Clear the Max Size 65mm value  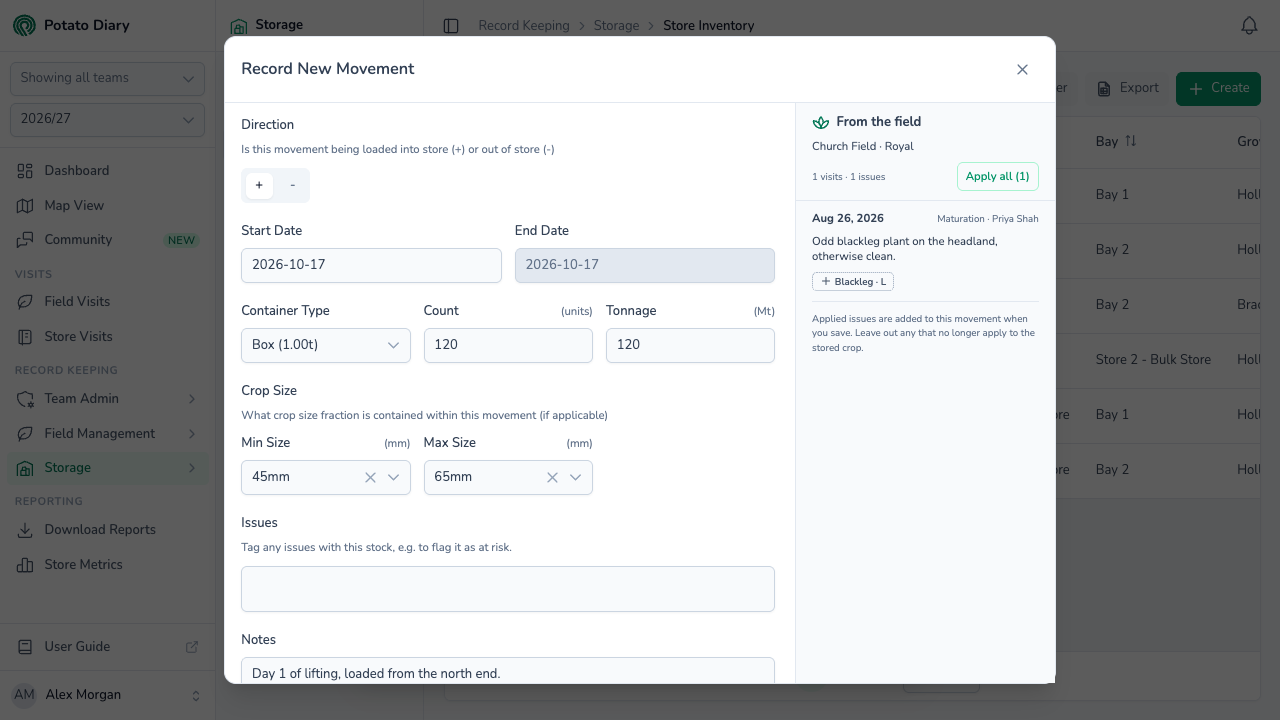click(552, 478)
